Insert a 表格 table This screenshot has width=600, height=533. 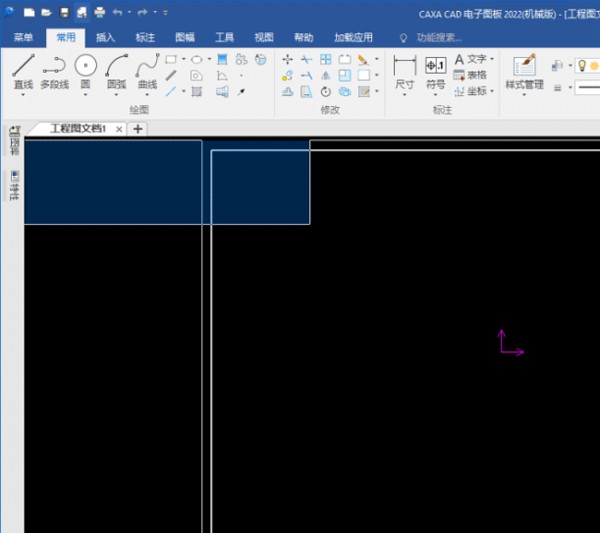click(470, 75)
